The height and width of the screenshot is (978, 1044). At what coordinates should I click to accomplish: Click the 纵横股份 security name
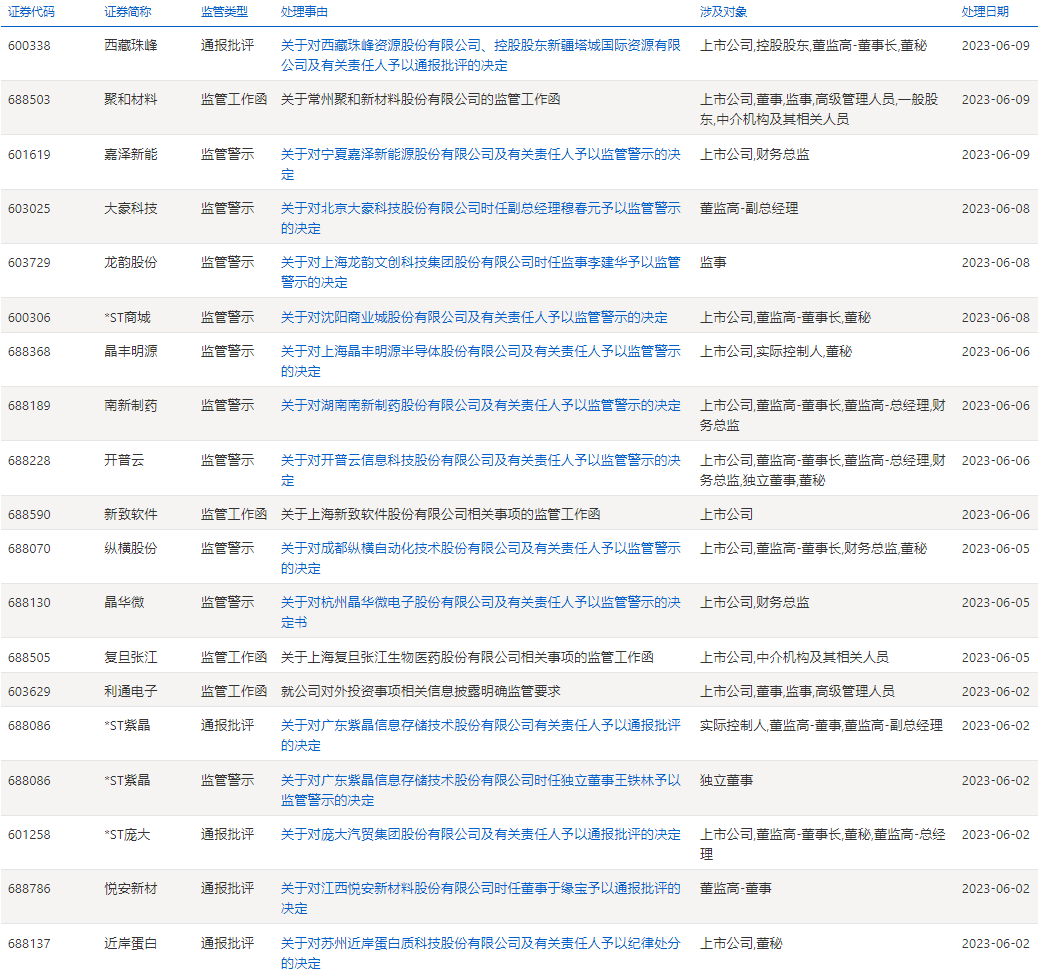tap(130, 549)
